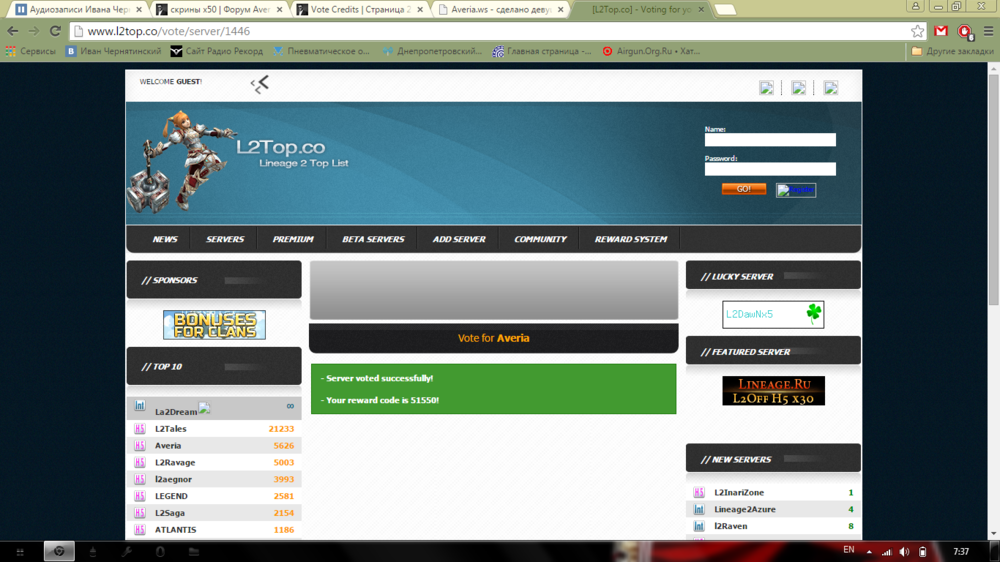Bookmark this page with the star icon

(917, 31)
